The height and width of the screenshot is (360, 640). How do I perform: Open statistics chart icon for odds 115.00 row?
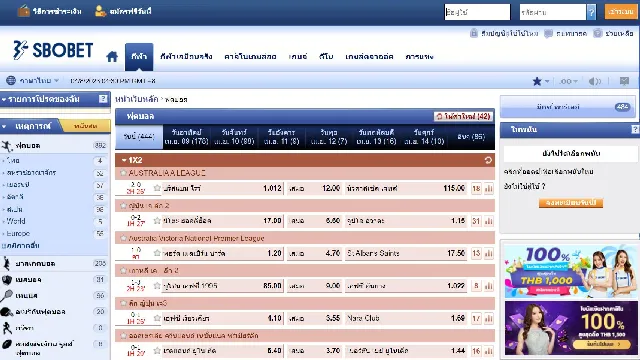(x=489, y=189)
